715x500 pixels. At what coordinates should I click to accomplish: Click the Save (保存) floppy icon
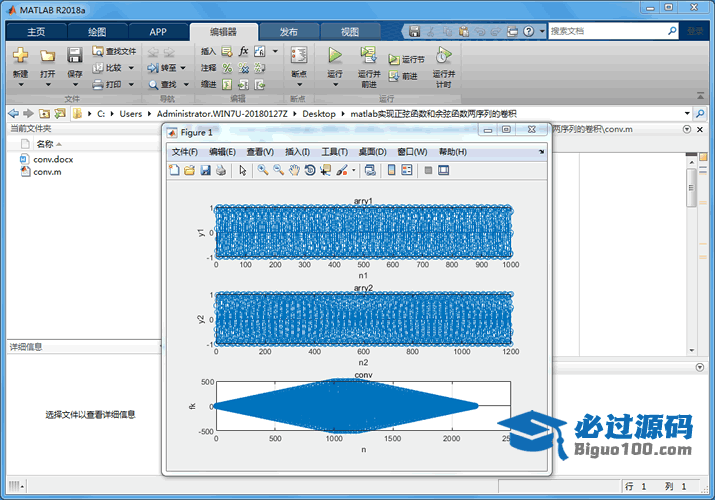[x=75, y=56]
